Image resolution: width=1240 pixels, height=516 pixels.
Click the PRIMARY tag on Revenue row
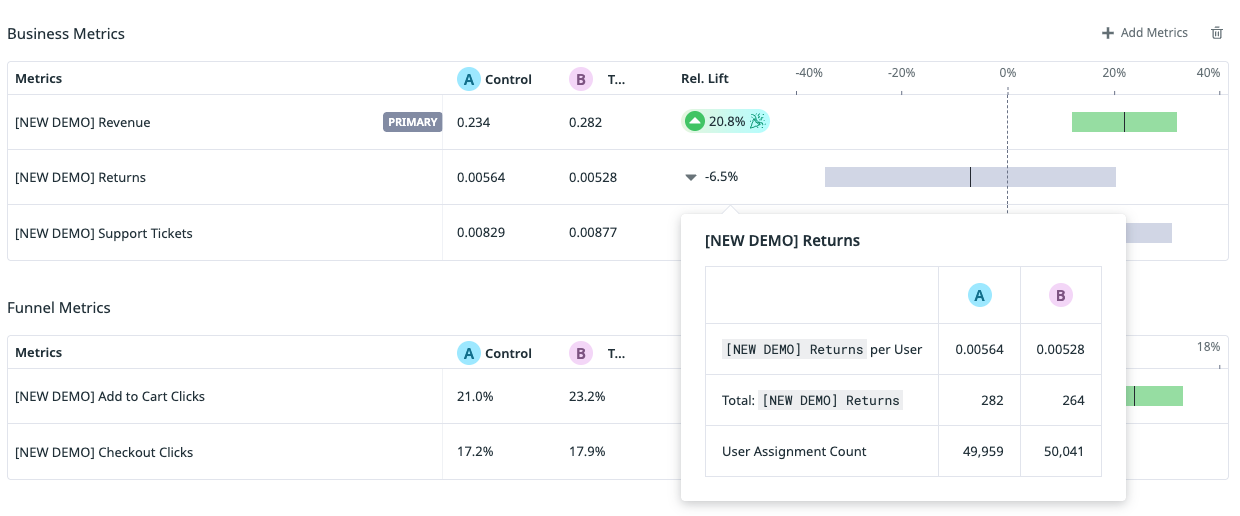click(x=412, y=122)
